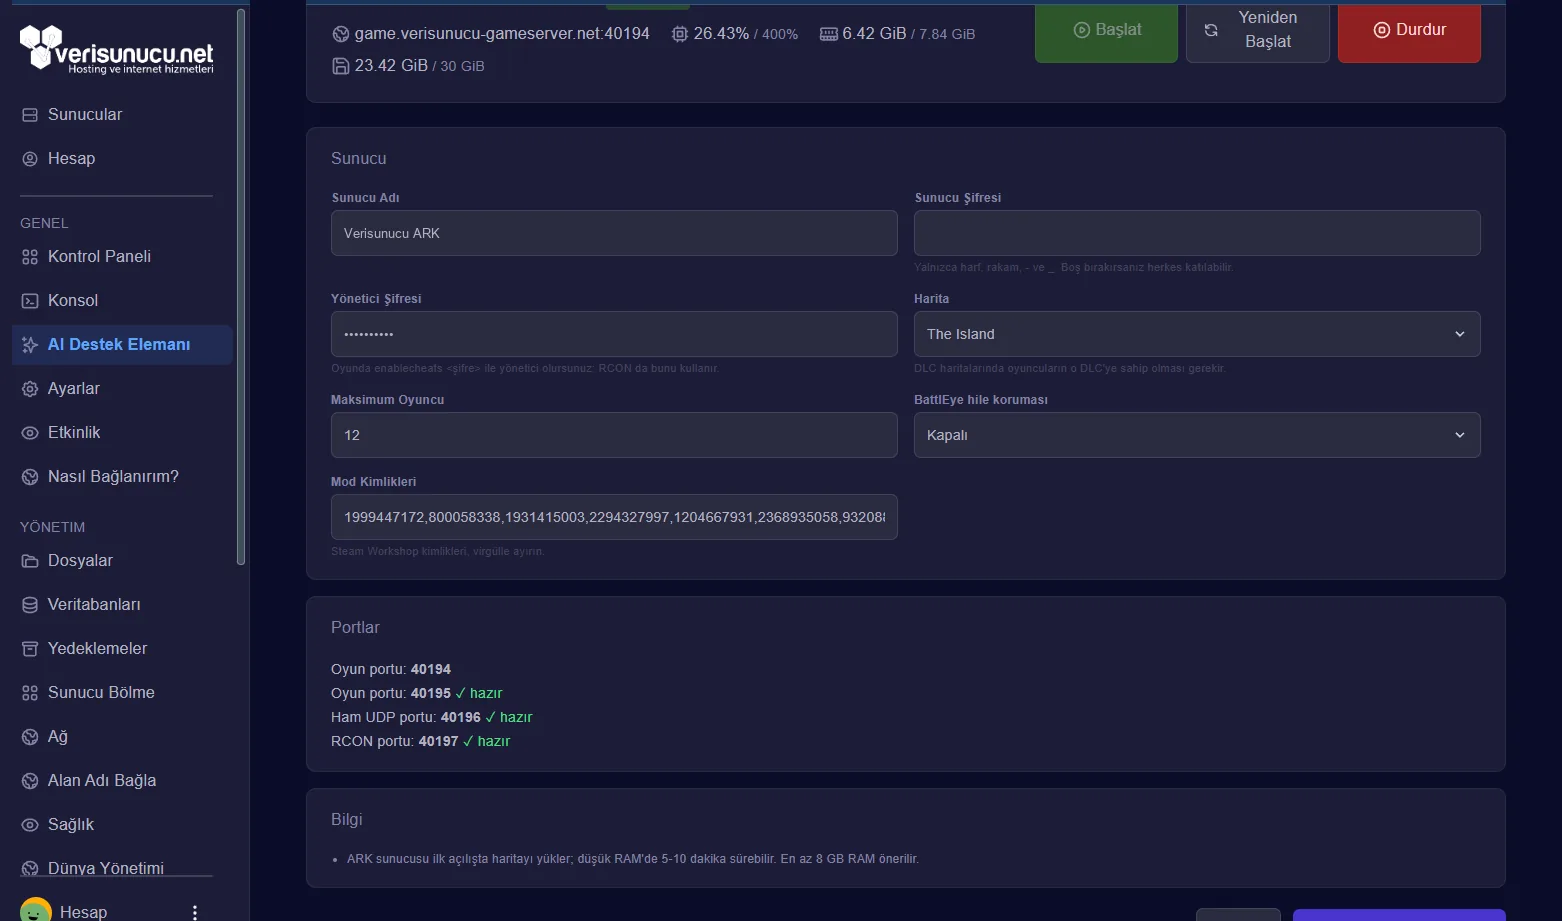
Task: Focus the Maksimum Oyuncu input field
Action: tap(614, 435)
